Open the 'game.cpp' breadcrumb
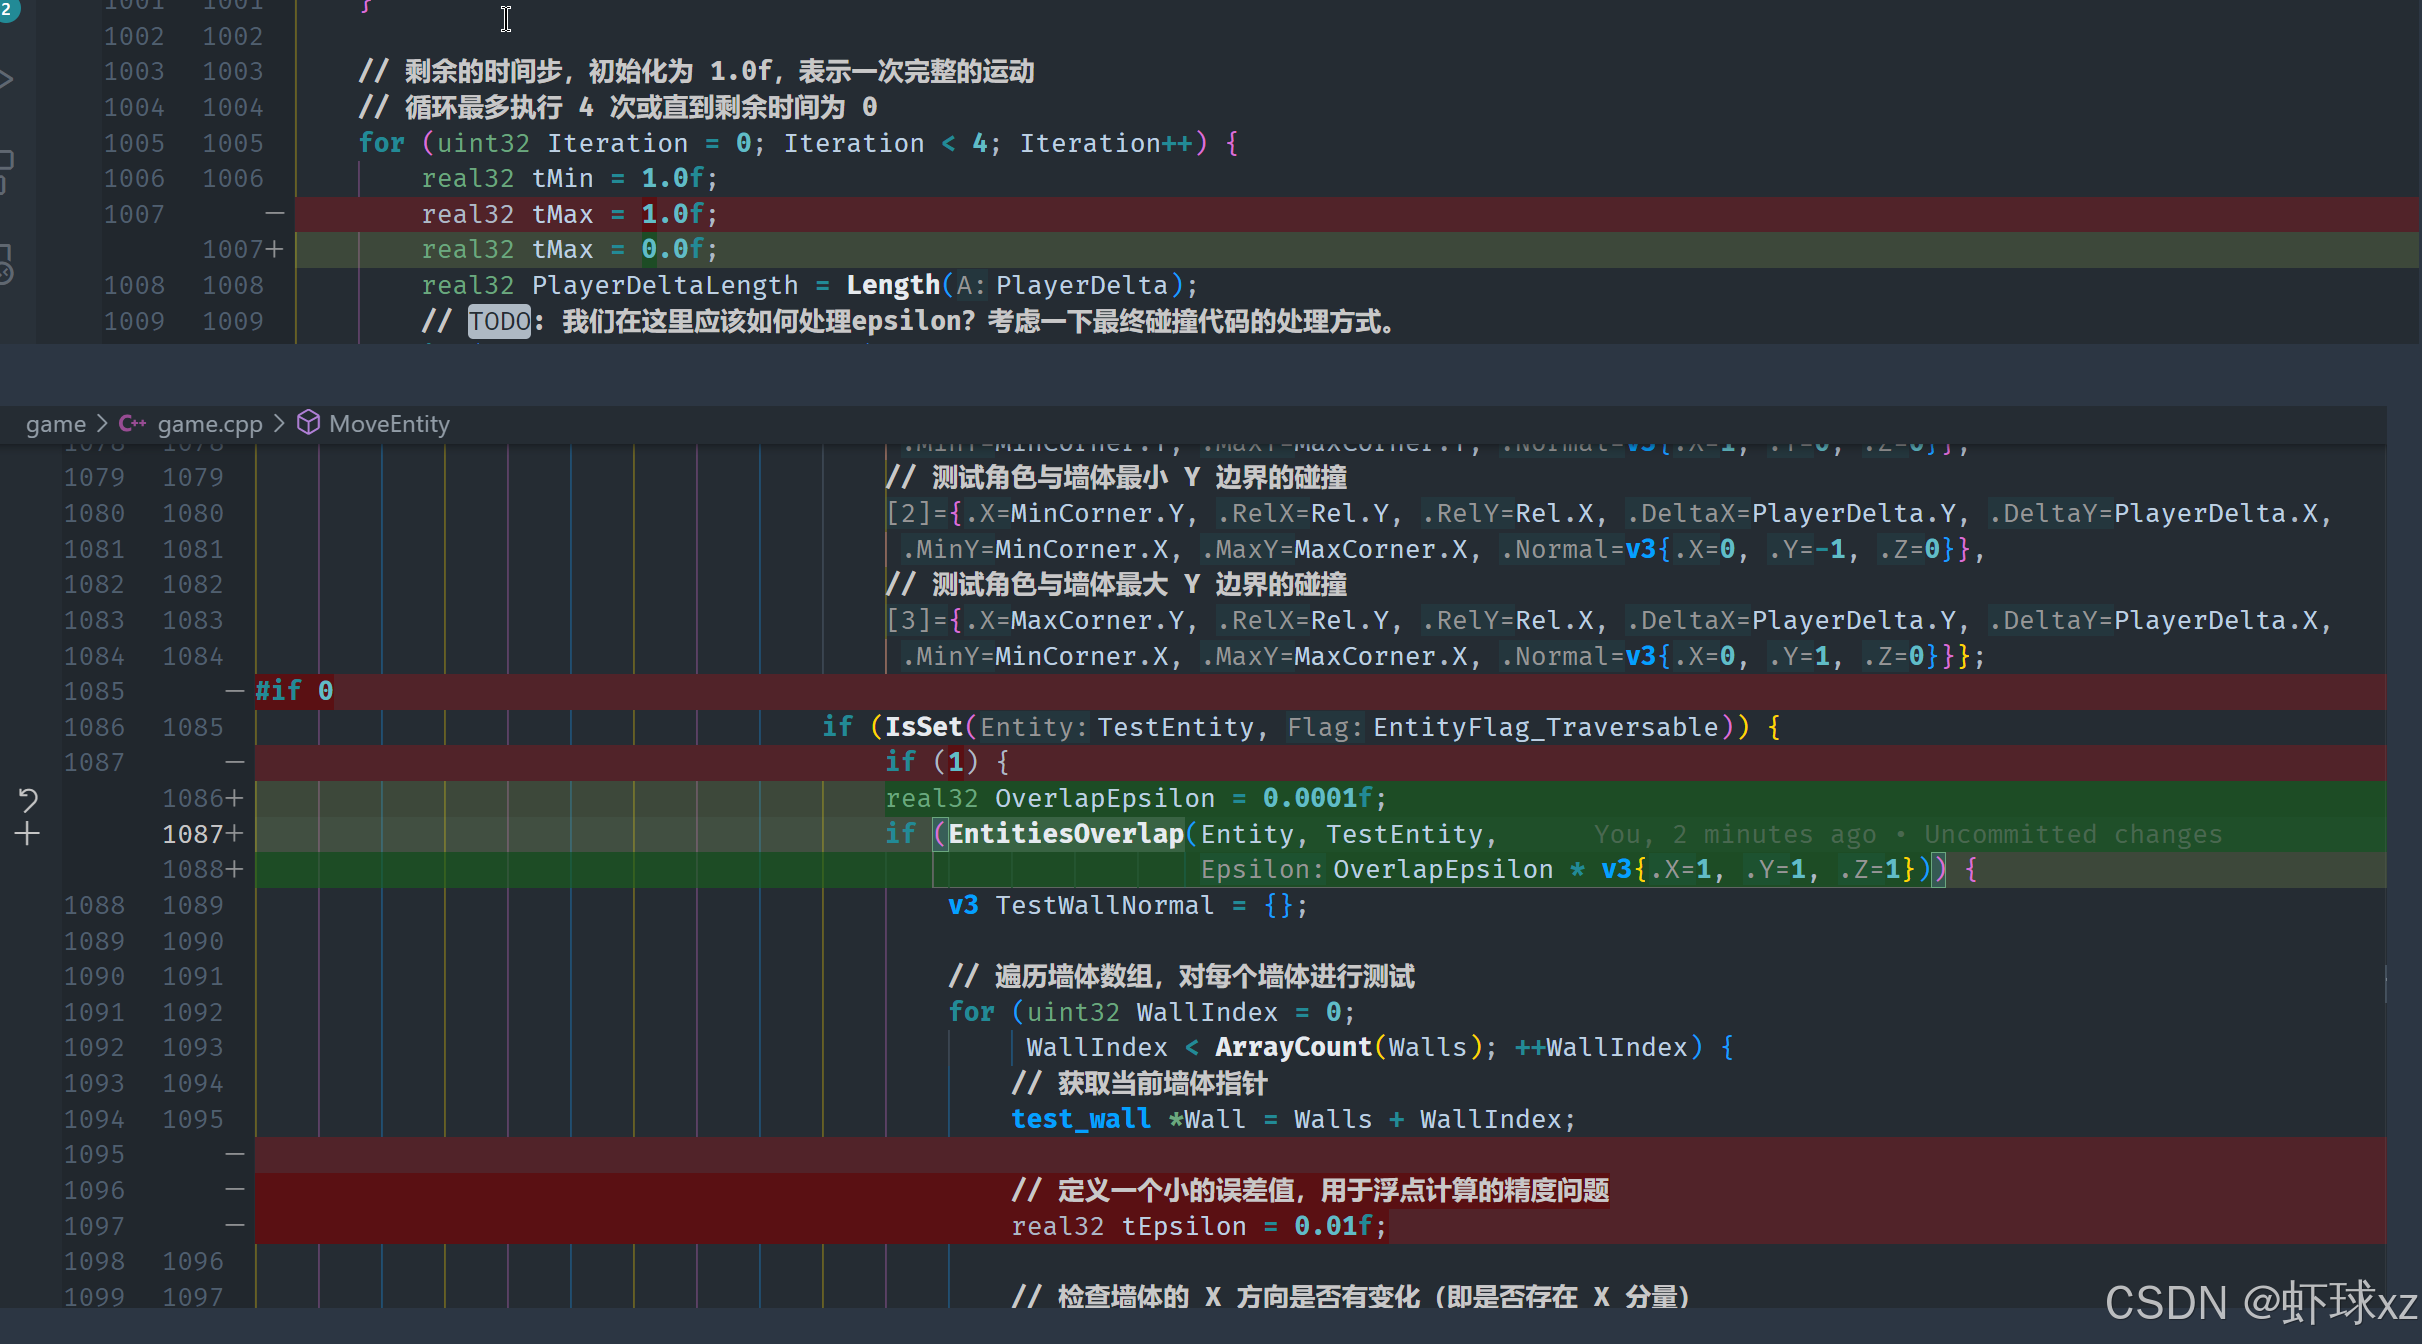 (x=210, y=424)
